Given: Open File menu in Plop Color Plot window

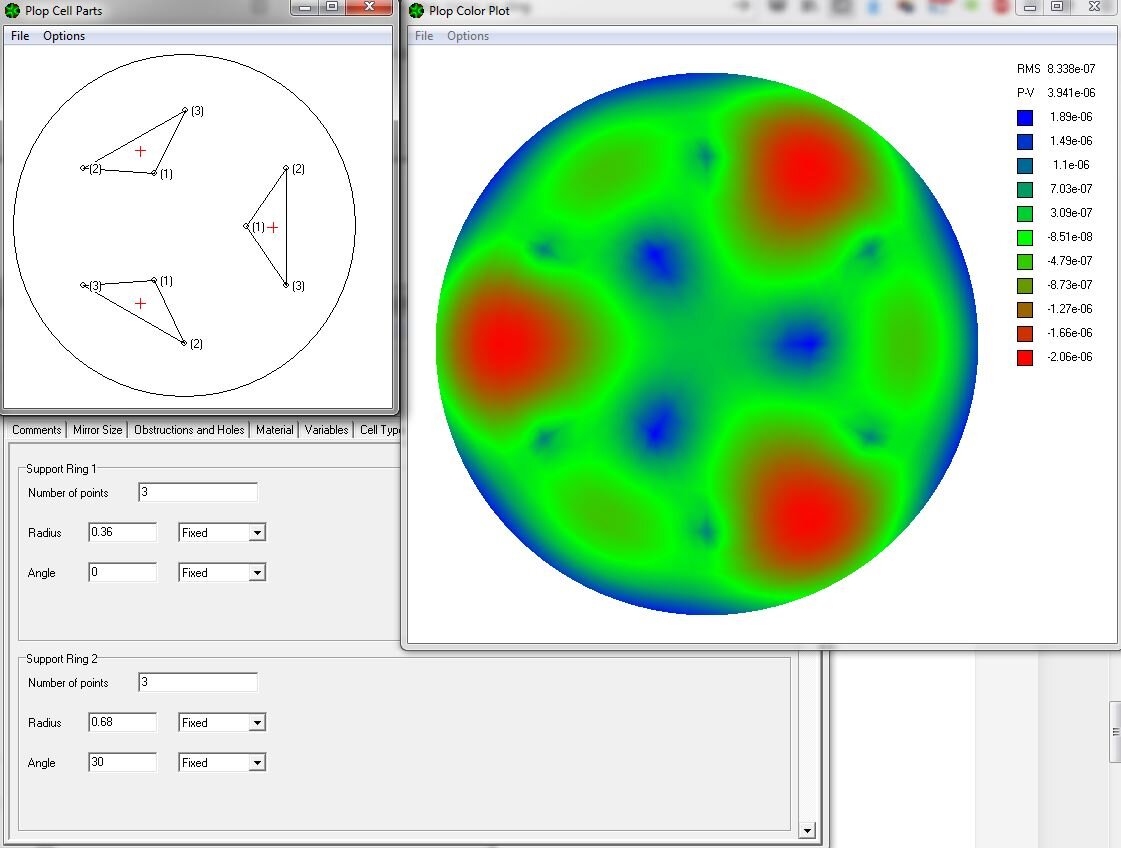Looking at the screenshot, I should [424, 36].
